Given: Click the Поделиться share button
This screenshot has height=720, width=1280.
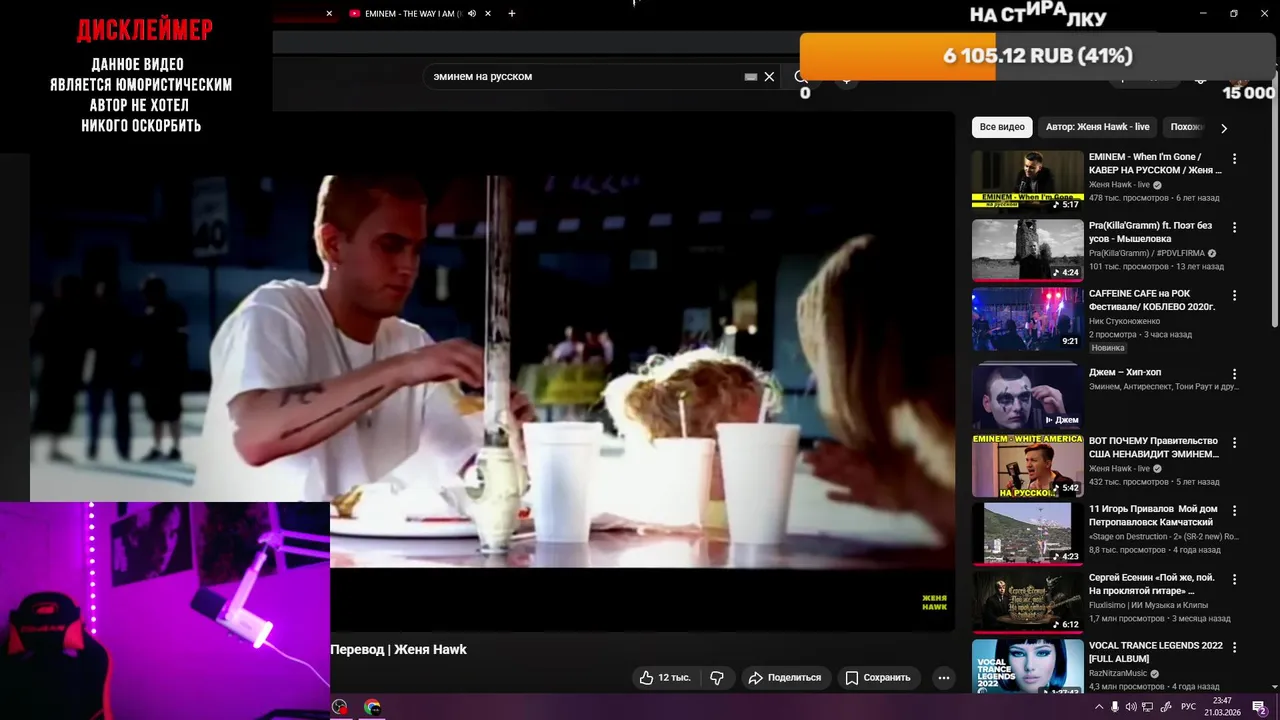Looking at the screenshot, I should click(785, 677).
